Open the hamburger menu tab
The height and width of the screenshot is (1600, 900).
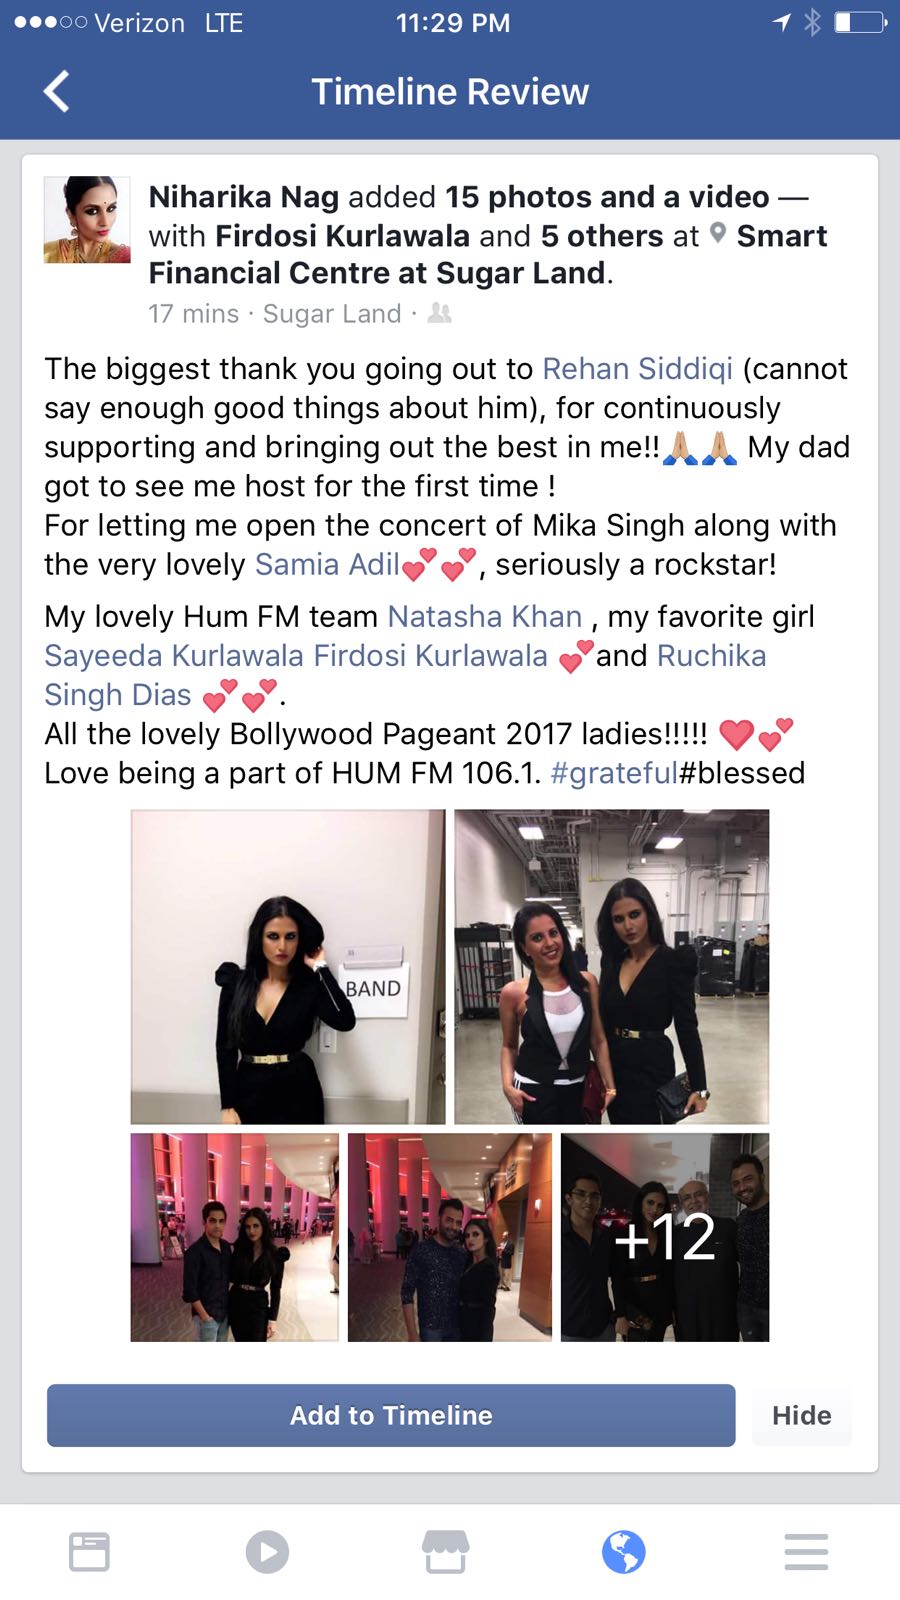[x=806, y=1552]
